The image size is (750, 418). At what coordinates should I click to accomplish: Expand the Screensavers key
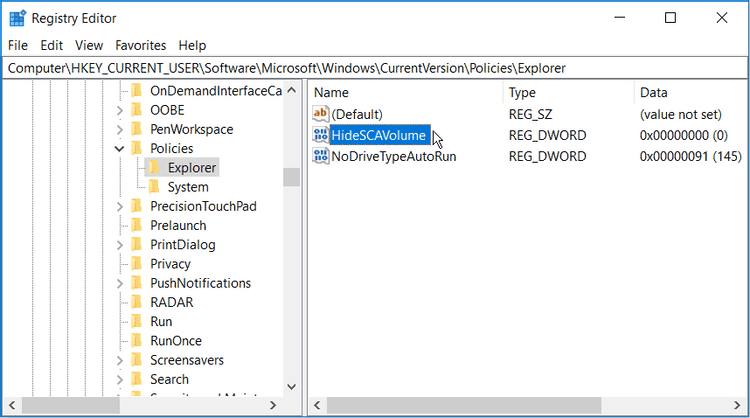tap(120, 360)
